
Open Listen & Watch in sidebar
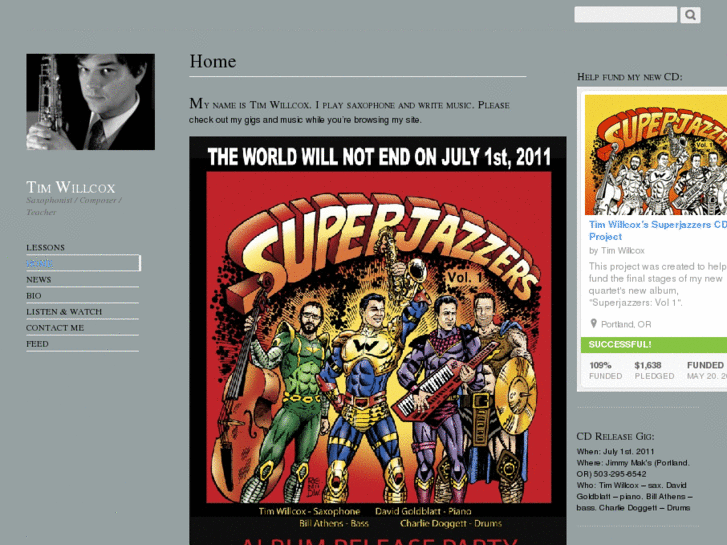pos(64,312)
